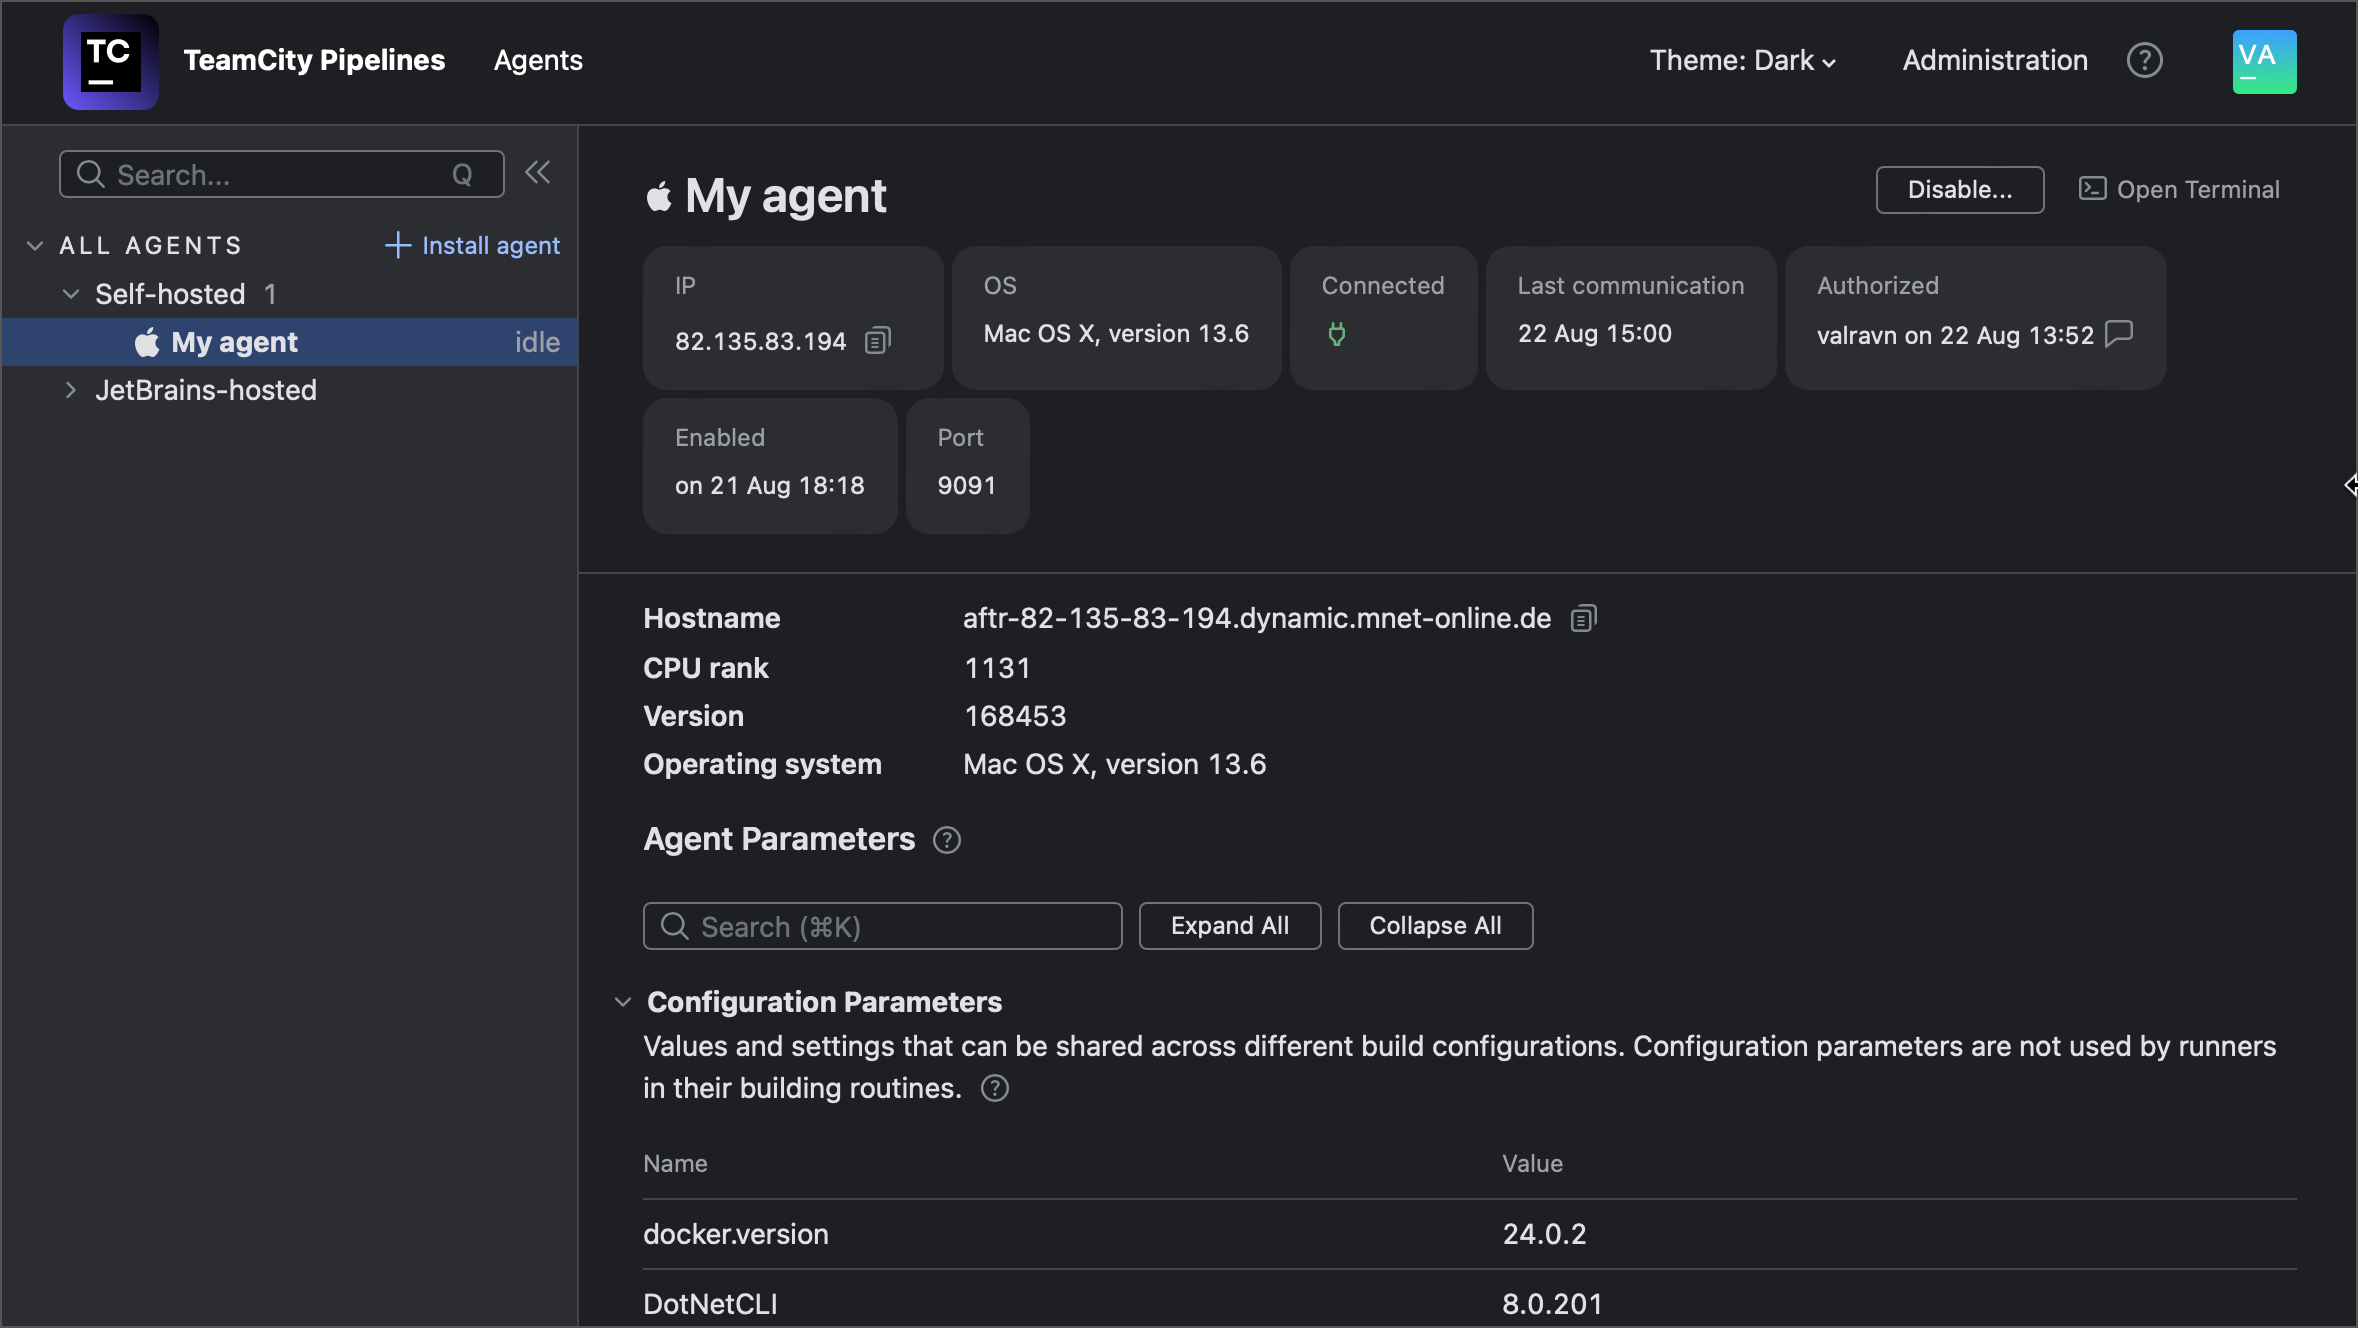This screenshot has width=2358, height=1328.
Task: Expand the JetBrains-hosted group
Action: (x=69, y=390)
